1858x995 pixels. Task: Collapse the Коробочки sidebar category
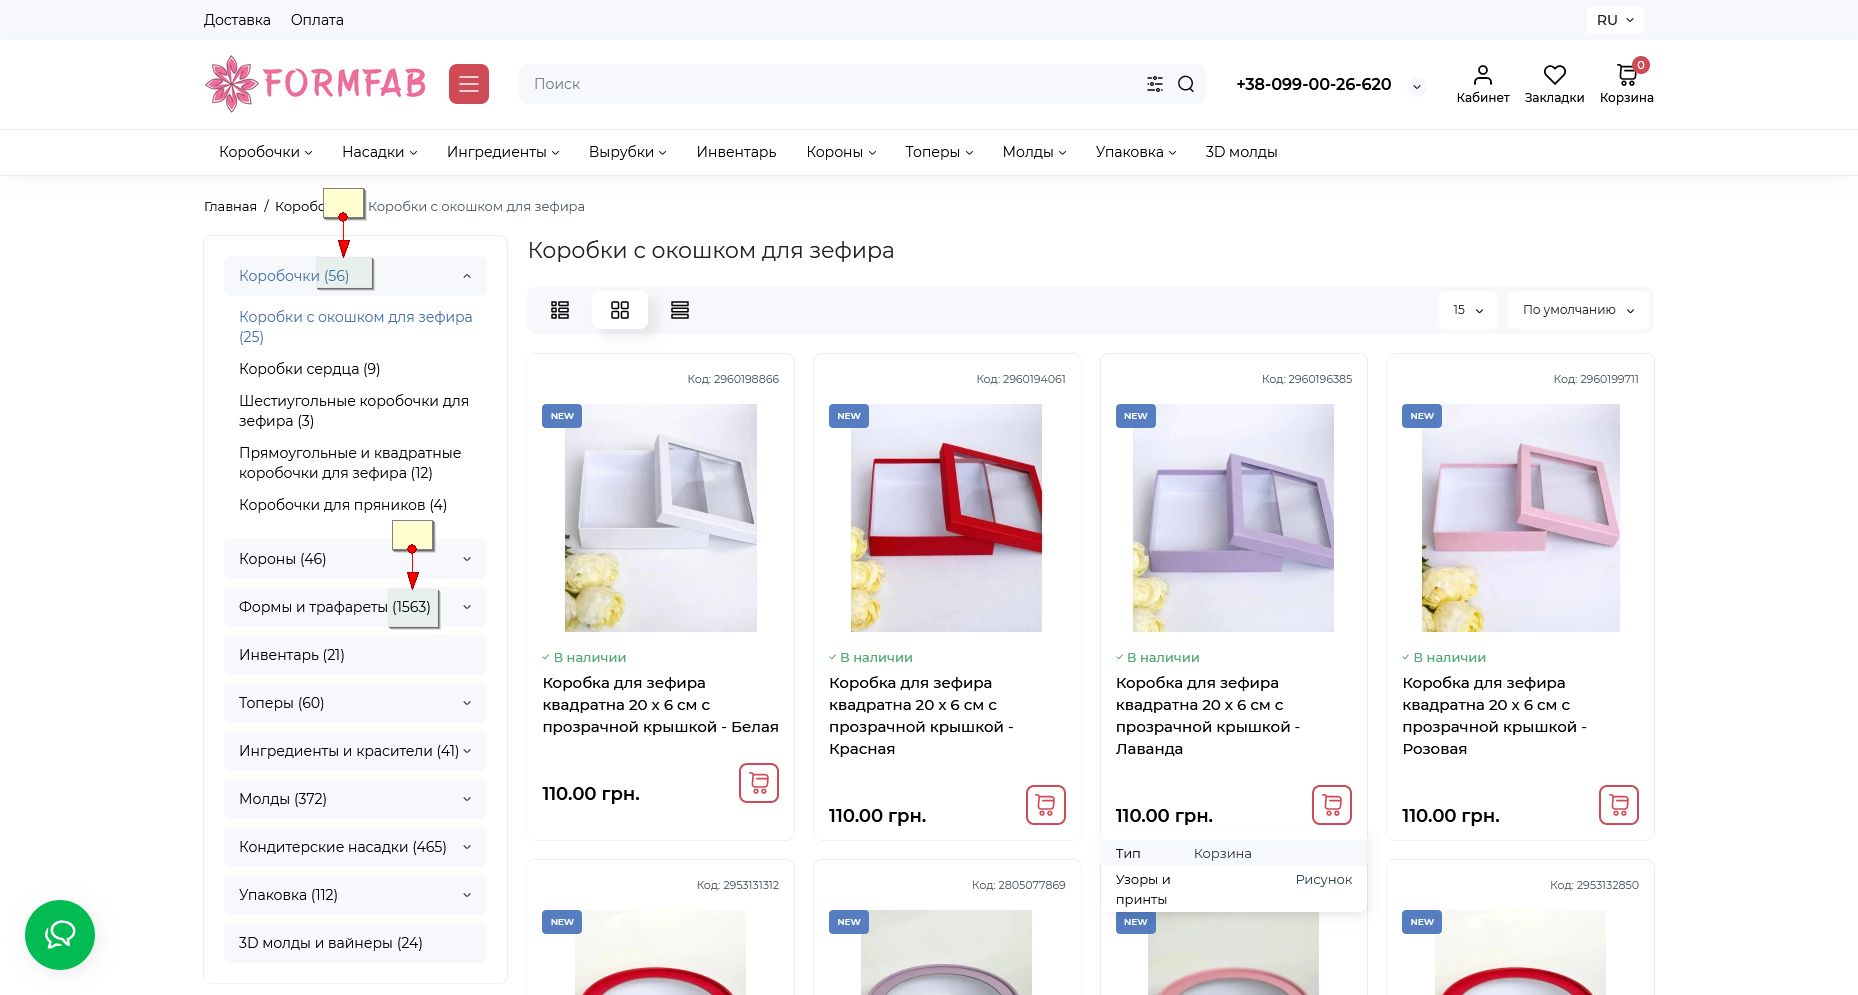click(x=467, y=276)
